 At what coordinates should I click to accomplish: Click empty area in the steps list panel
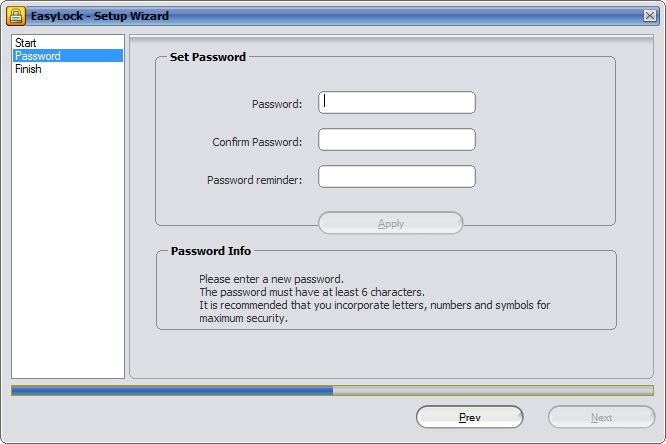point(67,220)
